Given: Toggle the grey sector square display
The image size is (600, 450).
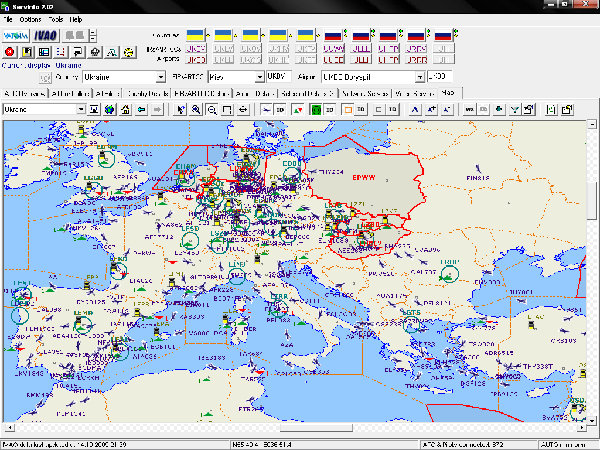Looking at the screenshot, I should click(378, 109).
